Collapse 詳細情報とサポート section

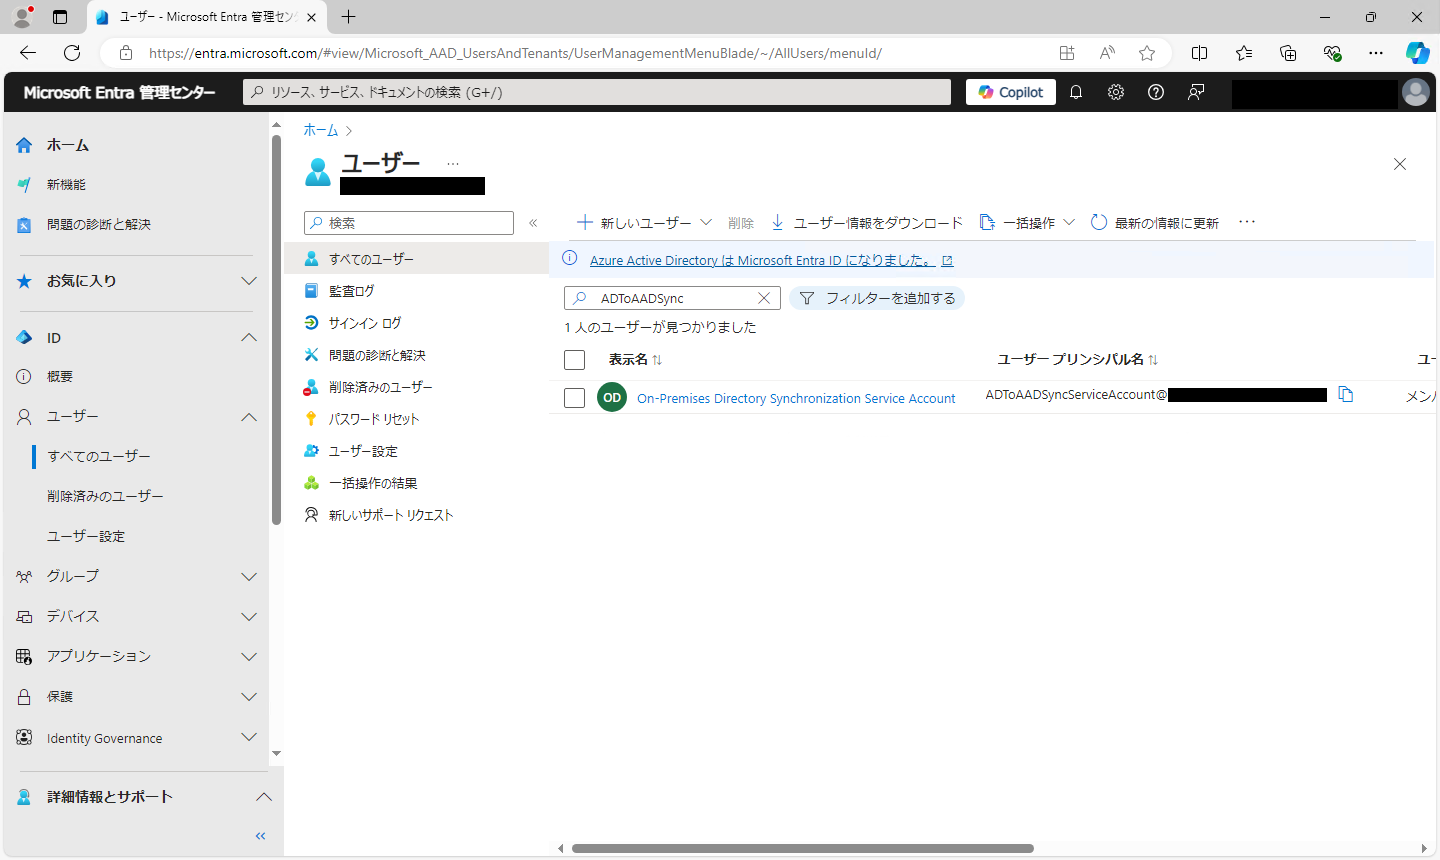click(264, 797)
